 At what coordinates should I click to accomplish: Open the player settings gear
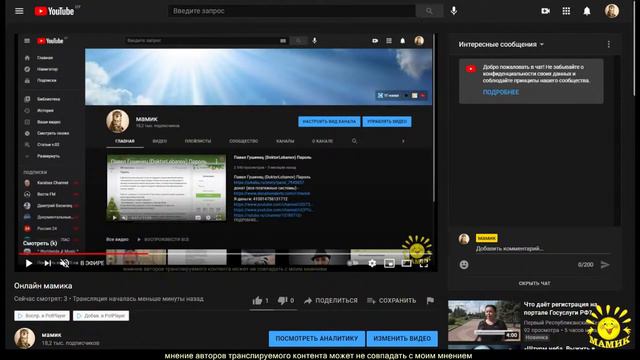click(372, 263)
